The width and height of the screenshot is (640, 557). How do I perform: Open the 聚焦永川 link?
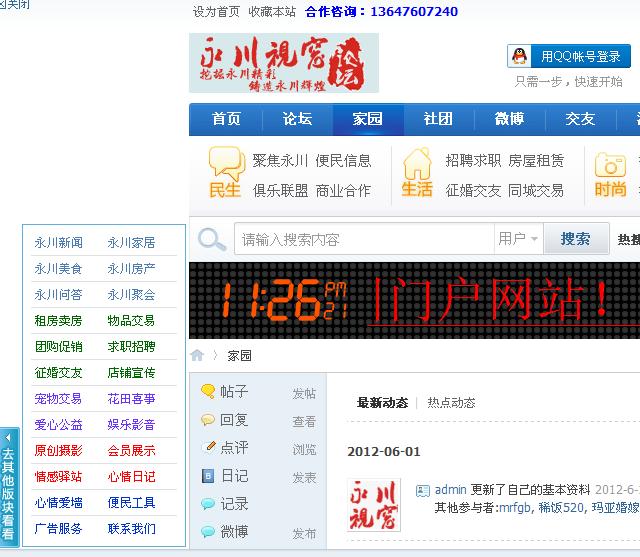pos(280,160)
